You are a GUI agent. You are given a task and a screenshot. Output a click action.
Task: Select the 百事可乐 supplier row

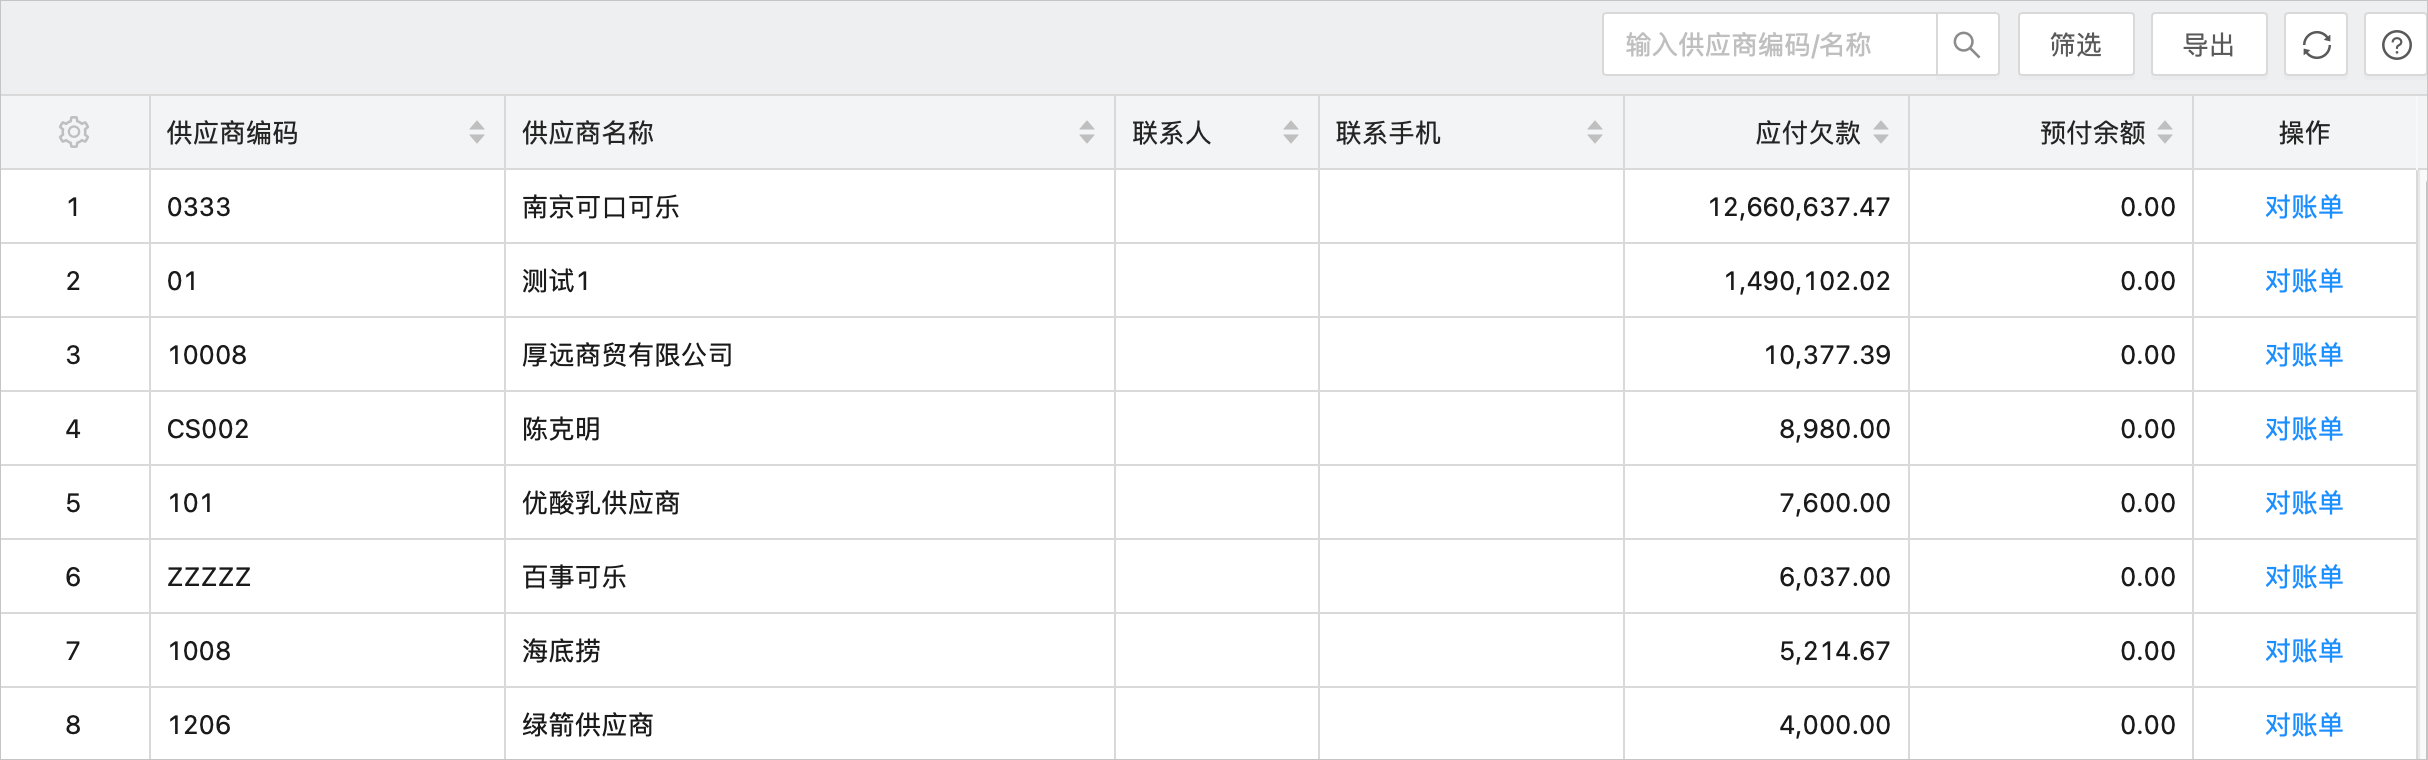(574, 577)
